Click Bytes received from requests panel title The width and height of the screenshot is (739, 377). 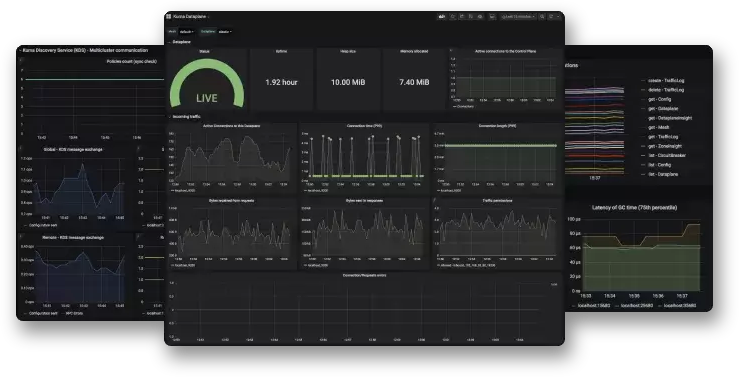(231, 200)
